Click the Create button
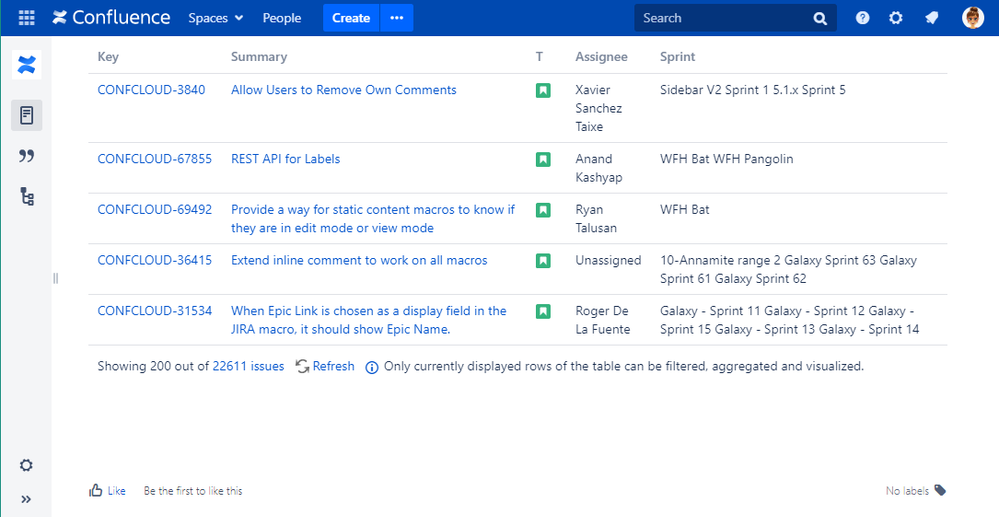The width and height of the screenshot is (999, 517). pos(351,18)
